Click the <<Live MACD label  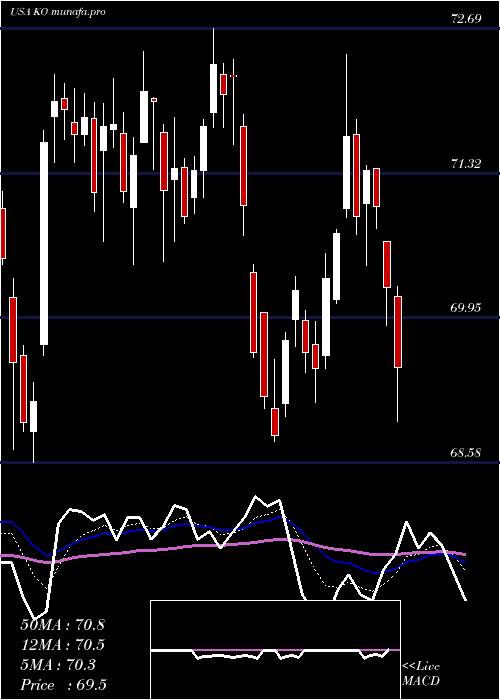click(x=421, y=673)
